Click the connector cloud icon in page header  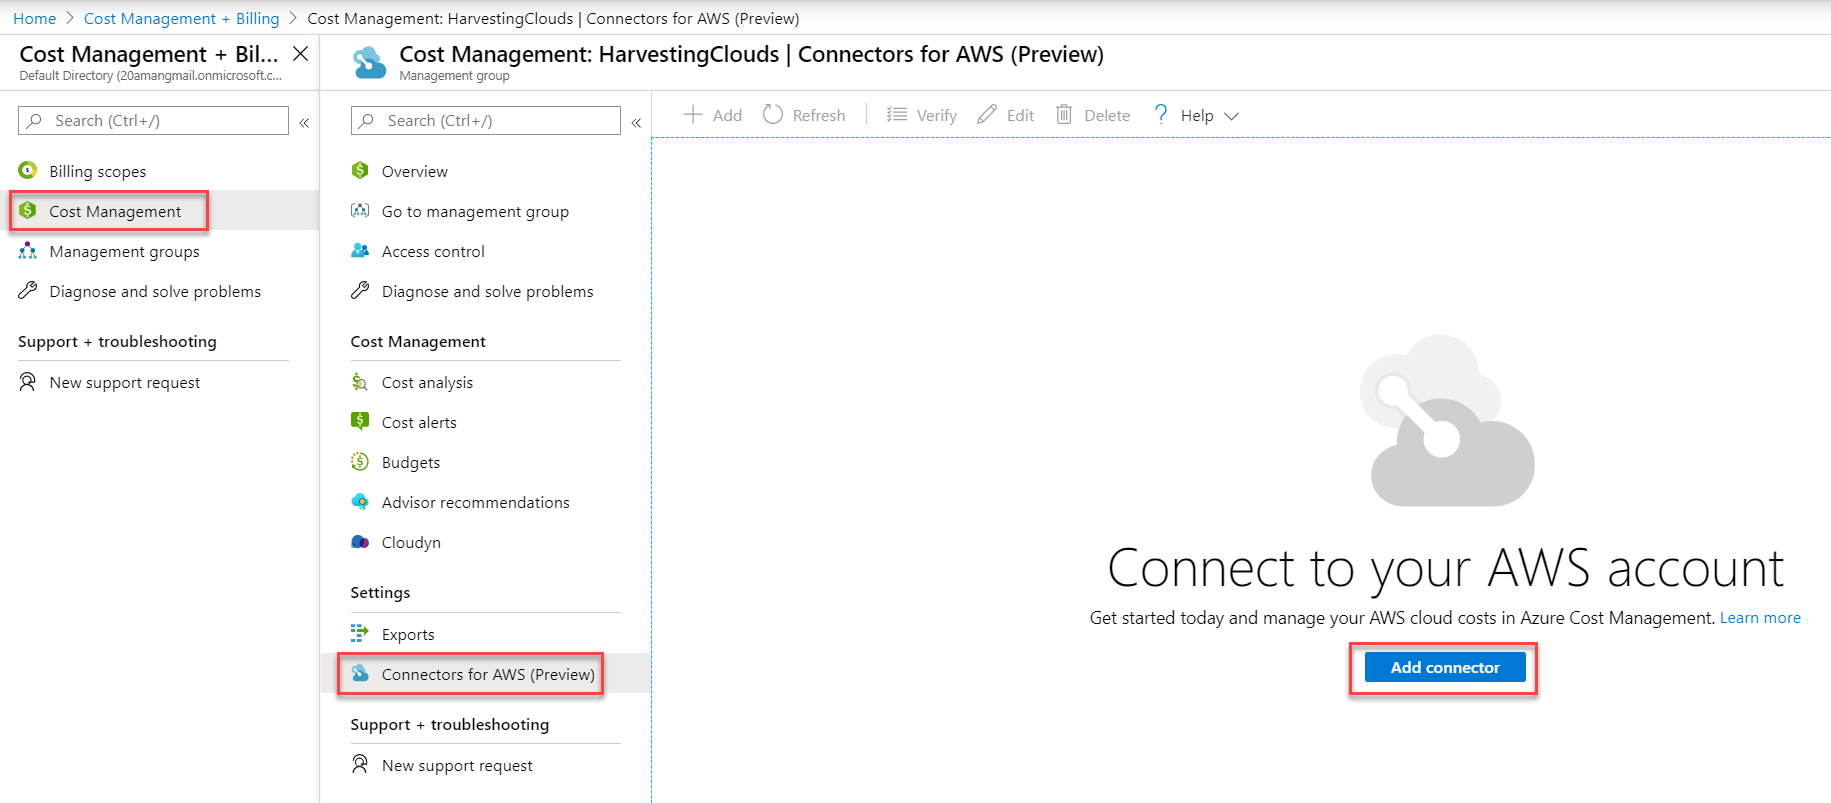pyautogui.click(x=369, y=62)
